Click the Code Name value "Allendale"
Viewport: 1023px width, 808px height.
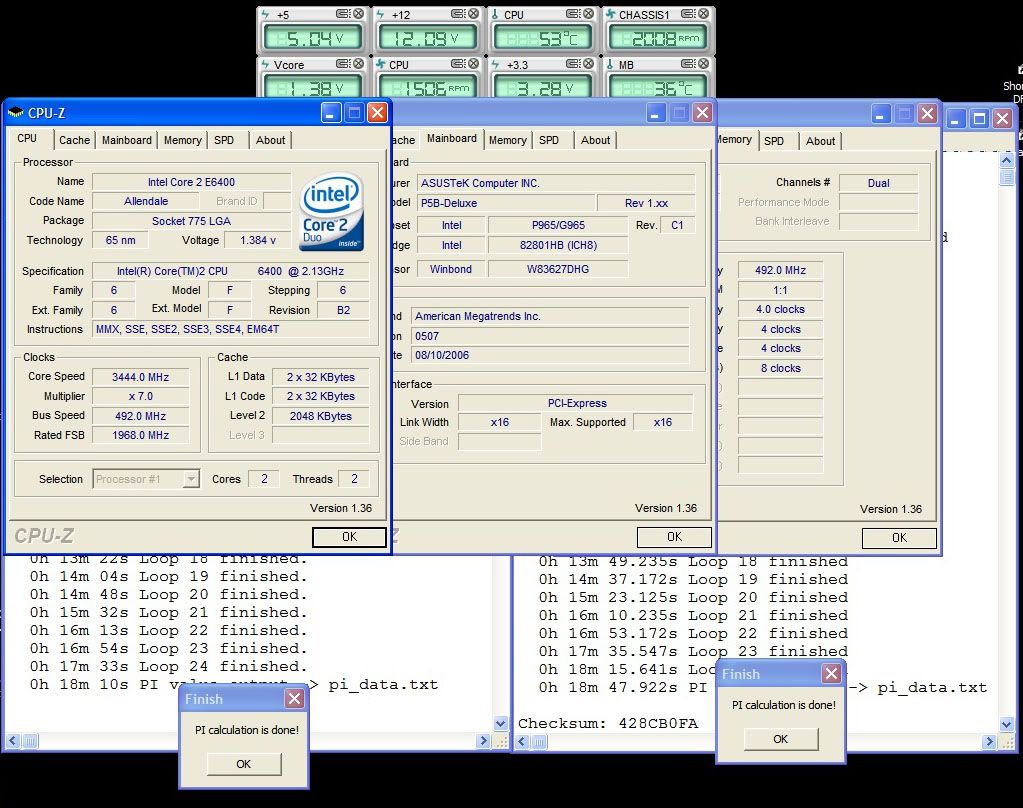(146, 201)
